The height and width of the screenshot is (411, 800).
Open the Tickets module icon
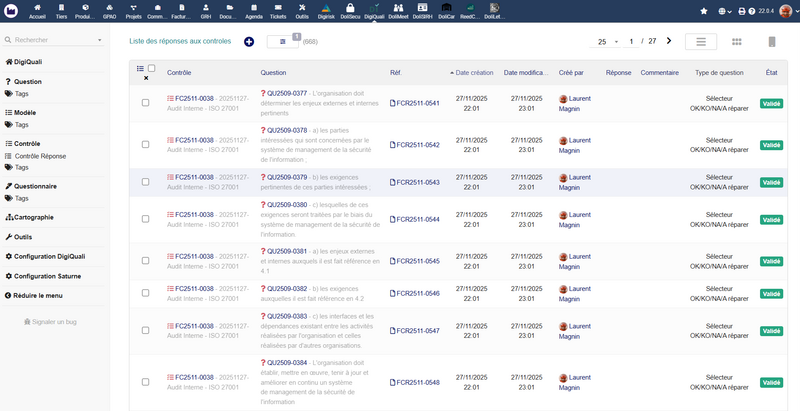tap(278, 11)
